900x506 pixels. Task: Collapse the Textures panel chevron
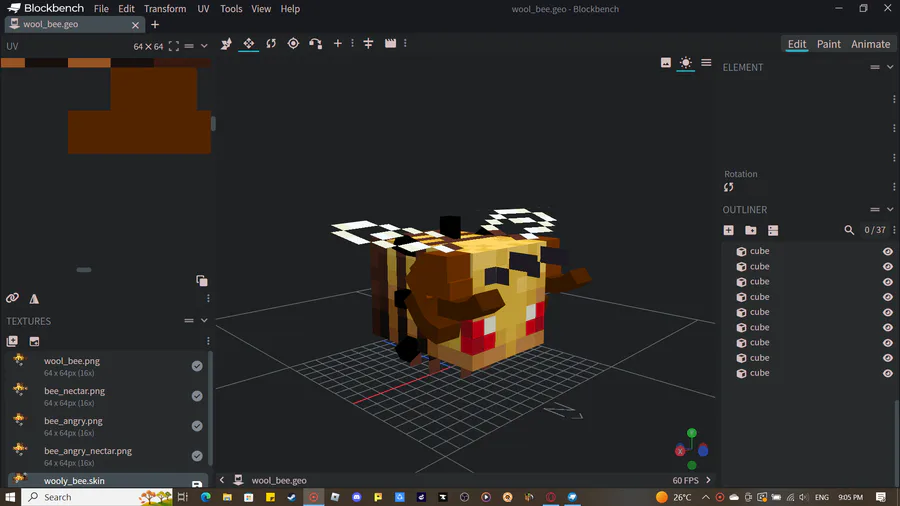[x=204, y=321]
